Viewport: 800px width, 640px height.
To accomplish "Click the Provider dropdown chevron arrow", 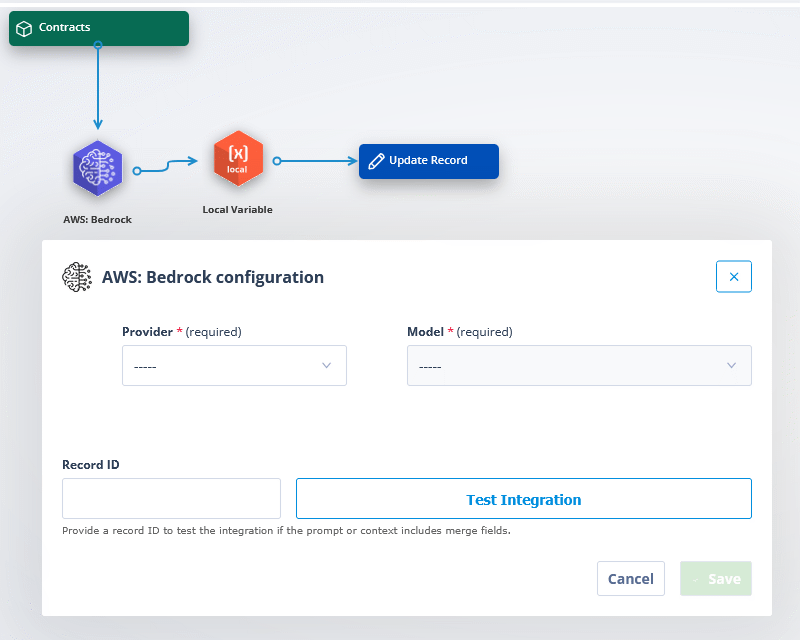I will (x=327, y=365).
